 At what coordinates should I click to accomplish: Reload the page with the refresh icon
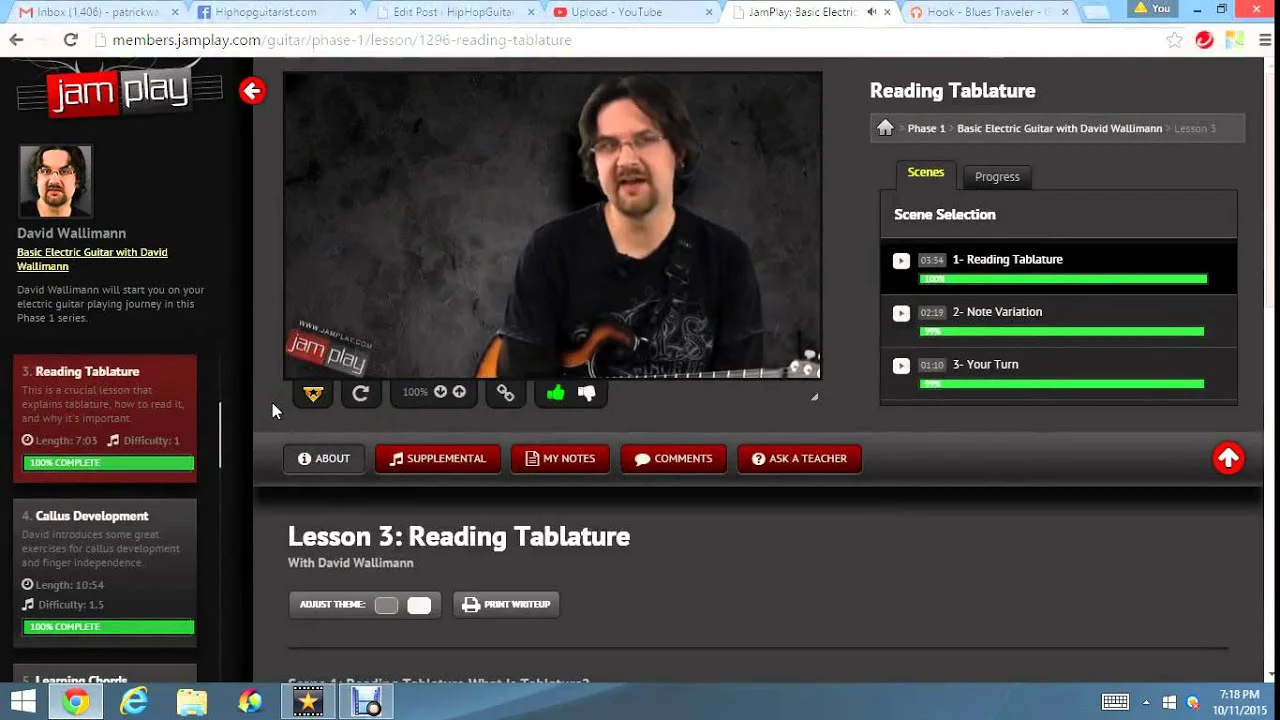pos(70,40)
